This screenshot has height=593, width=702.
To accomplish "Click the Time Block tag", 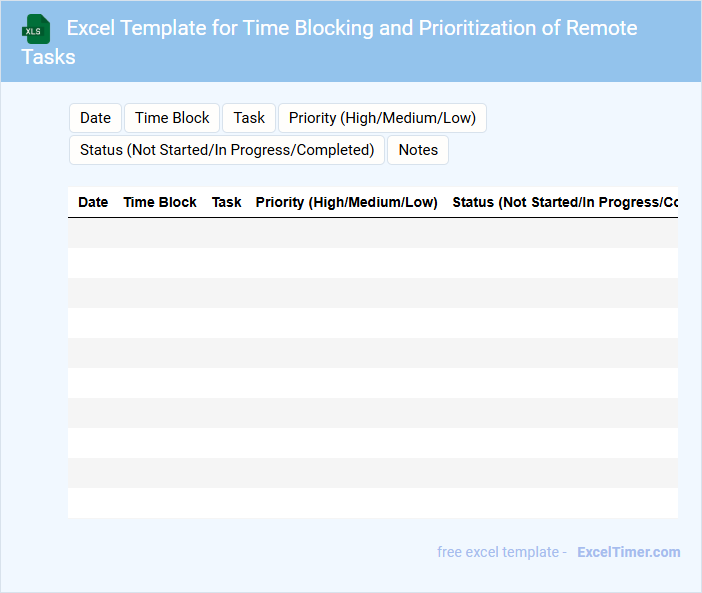I will pyautogui.click(x=172, y=118).
